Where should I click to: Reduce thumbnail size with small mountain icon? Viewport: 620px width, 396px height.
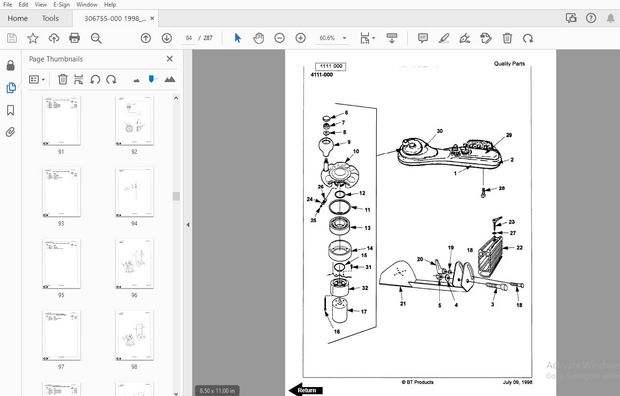pos(136,80)
